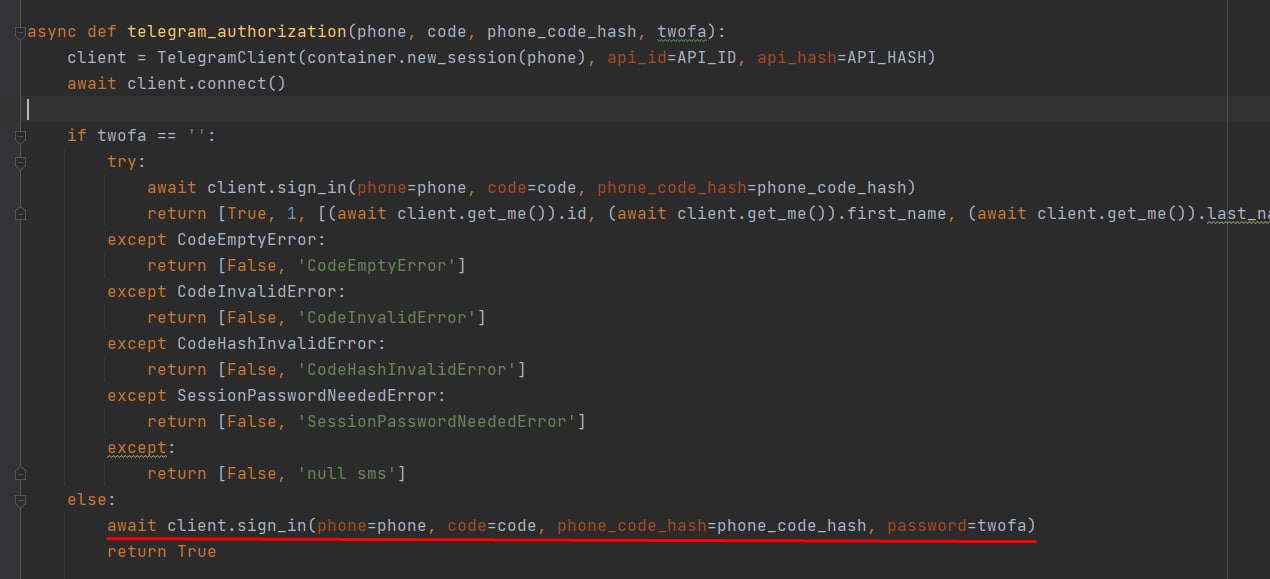Viewport: 1270px width, 579px height.
Task: Click CodeInvalidError in the except clause
Action: tap(256, 292)
